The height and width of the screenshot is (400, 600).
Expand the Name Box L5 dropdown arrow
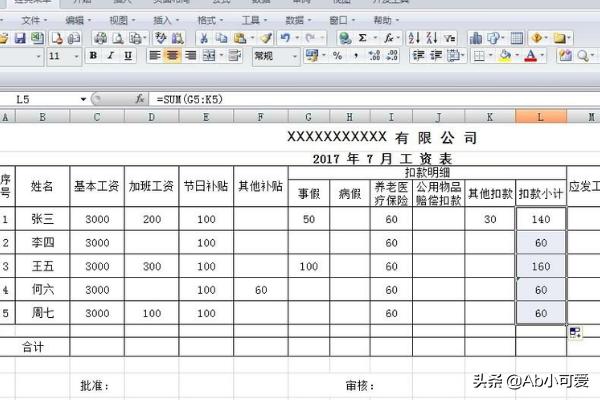[x=83, y=100]
